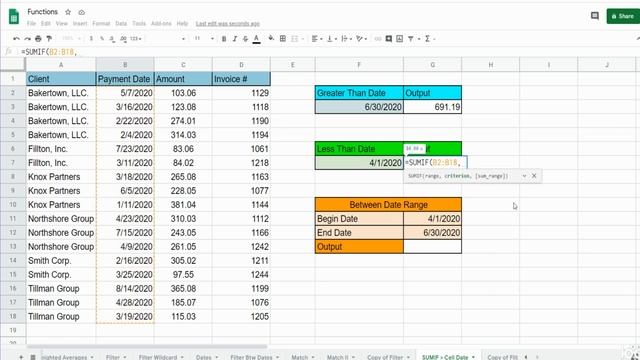
Task: Click the Insert link icon
Action: tap(378, 39)
